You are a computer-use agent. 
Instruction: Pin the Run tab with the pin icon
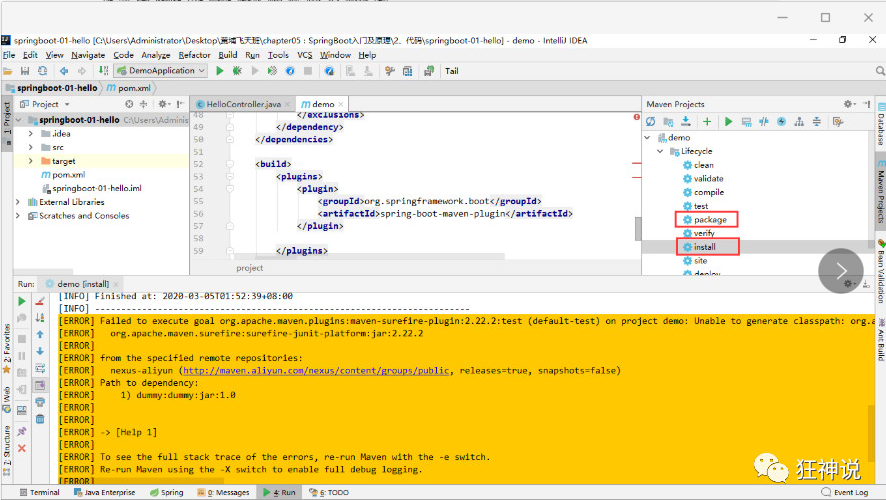pos(21,431)
